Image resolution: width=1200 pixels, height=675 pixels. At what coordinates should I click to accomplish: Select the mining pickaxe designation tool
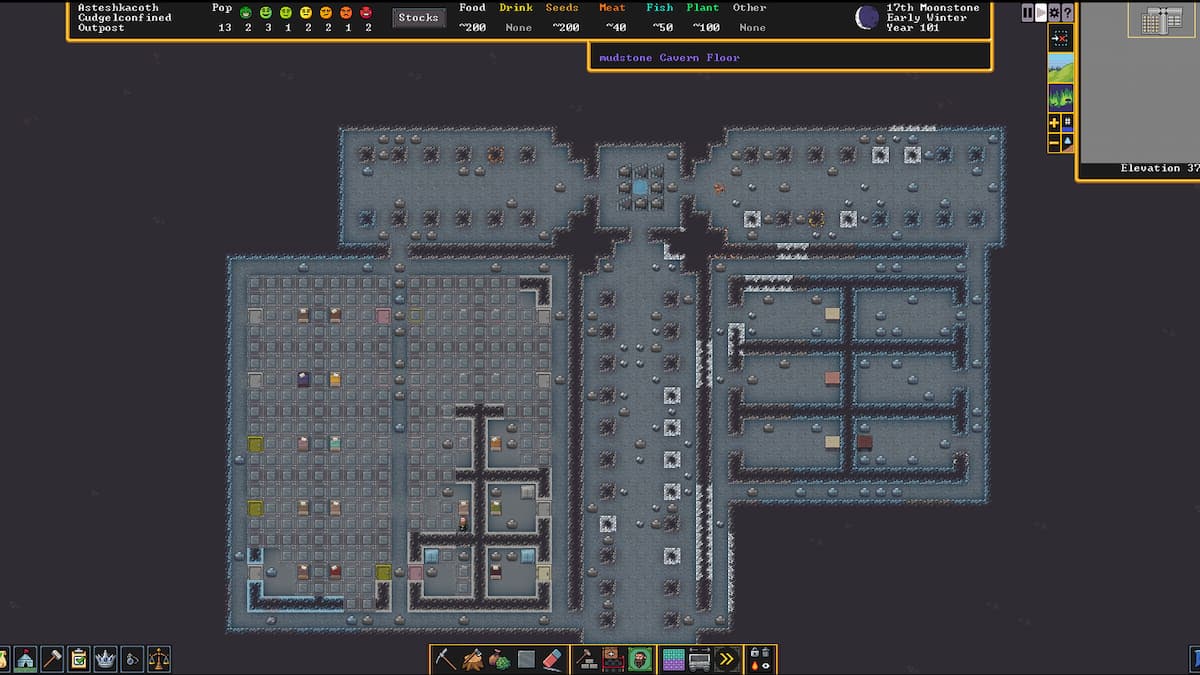click(445, 659)
